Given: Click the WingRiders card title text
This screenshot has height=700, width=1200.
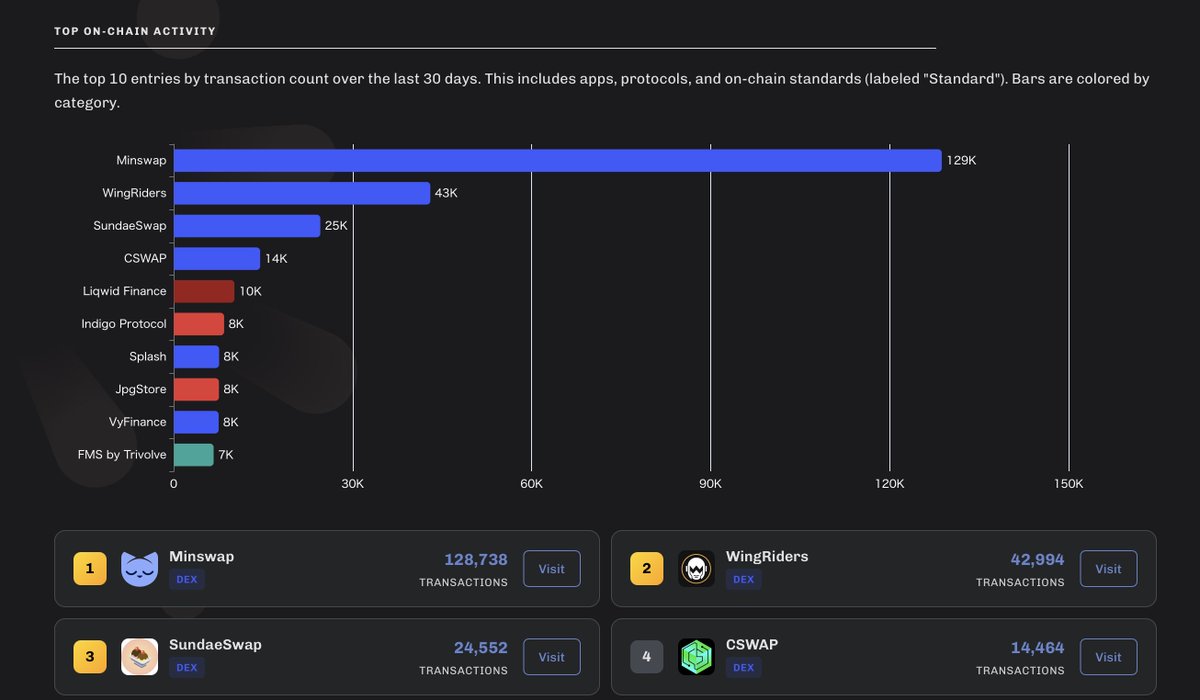Looking at the screenshot, I should 767,556.
